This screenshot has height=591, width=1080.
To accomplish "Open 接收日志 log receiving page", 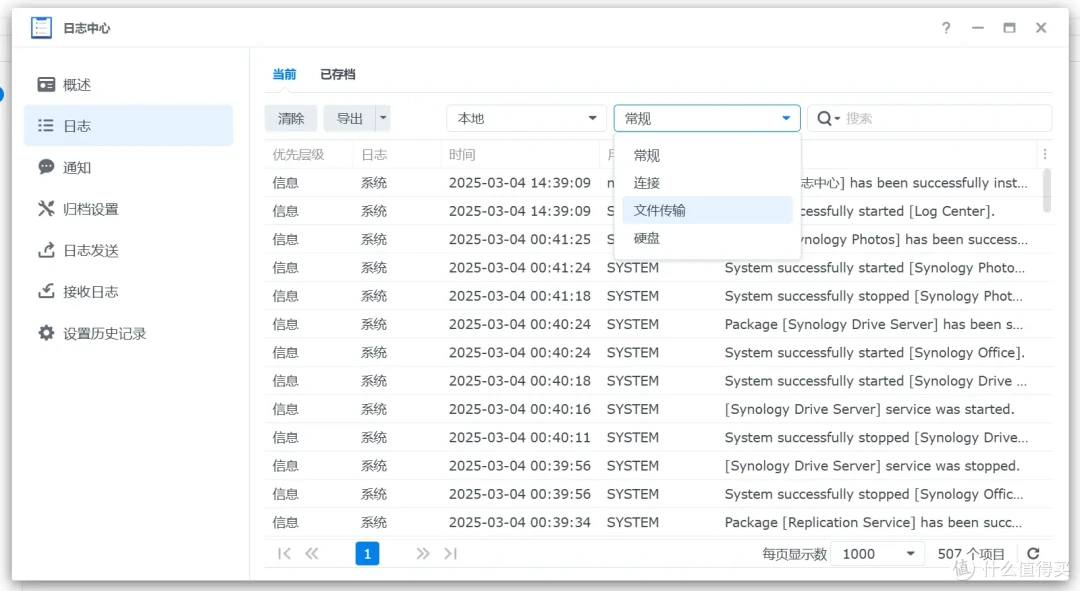I will tap(128, 291).
